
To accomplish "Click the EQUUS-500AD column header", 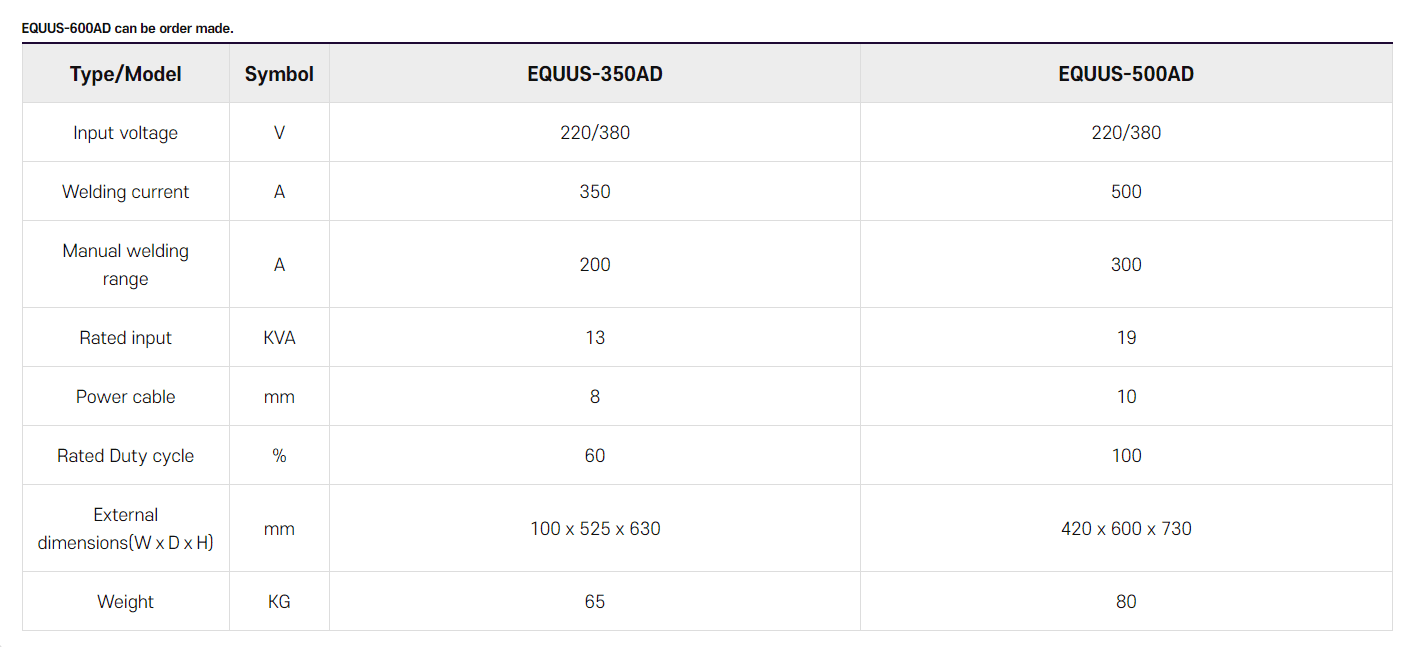I will [x=1126, y=74].
